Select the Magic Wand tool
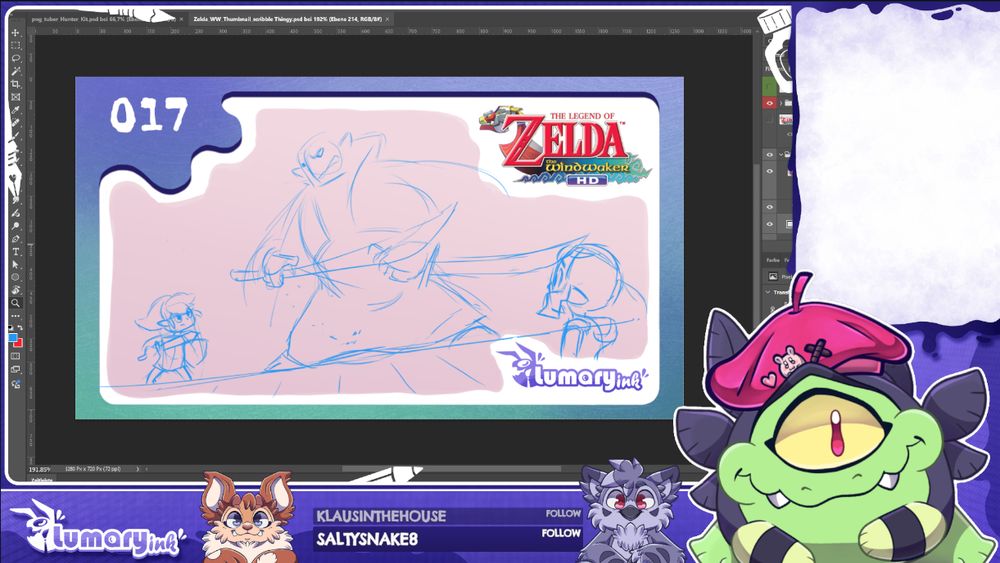This screenshot has width=1000, height=563. (15, 71)
